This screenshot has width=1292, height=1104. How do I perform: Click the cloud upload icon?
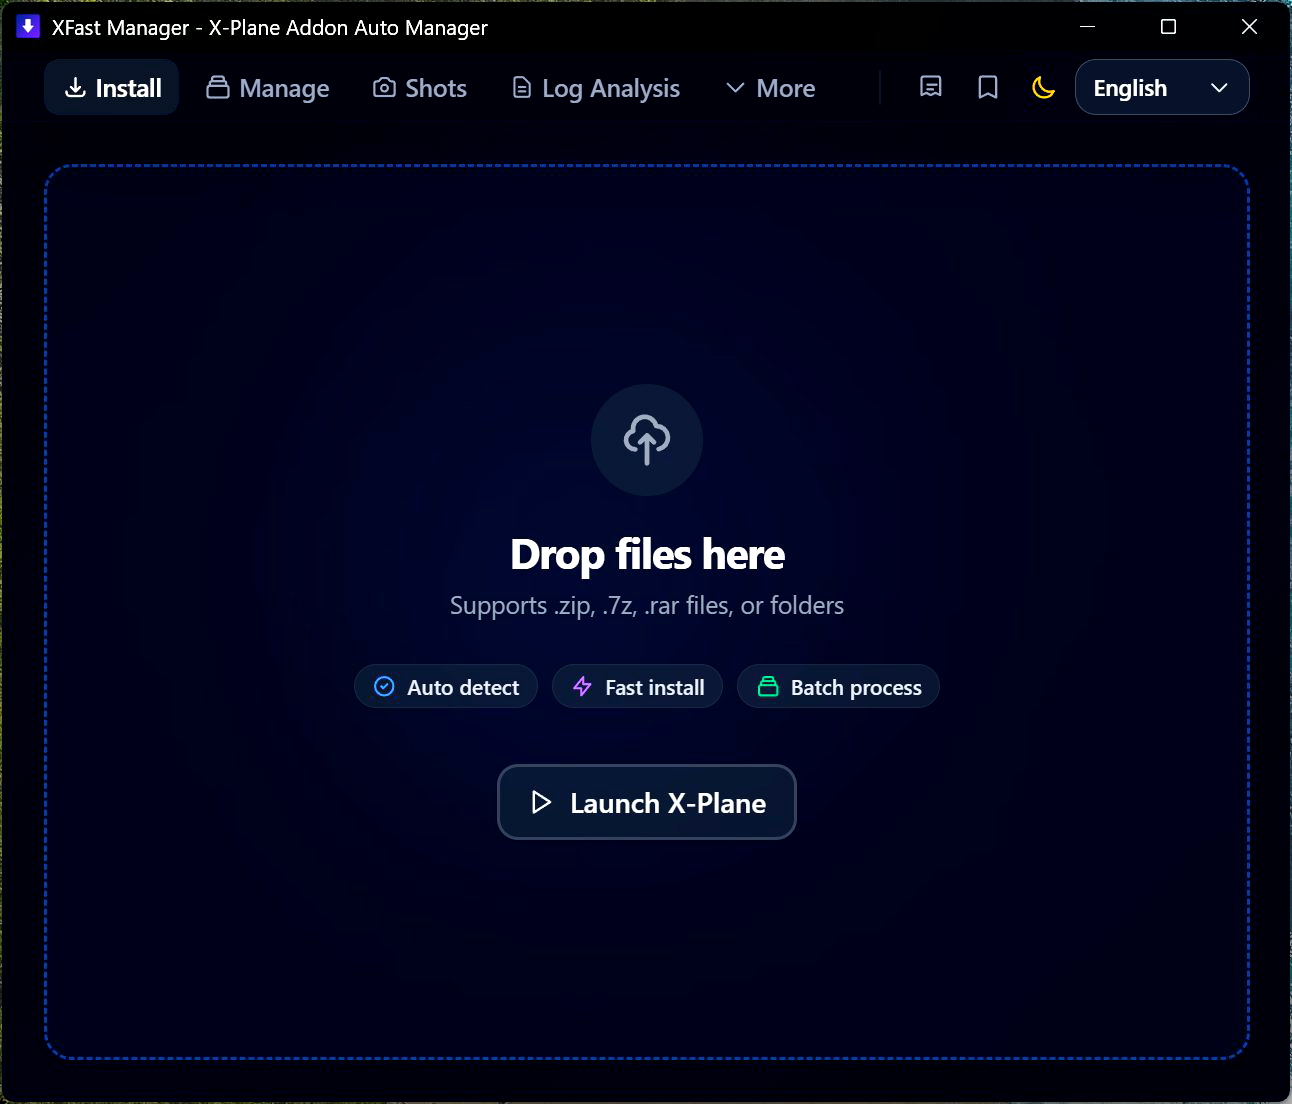[x=647, y=440]
